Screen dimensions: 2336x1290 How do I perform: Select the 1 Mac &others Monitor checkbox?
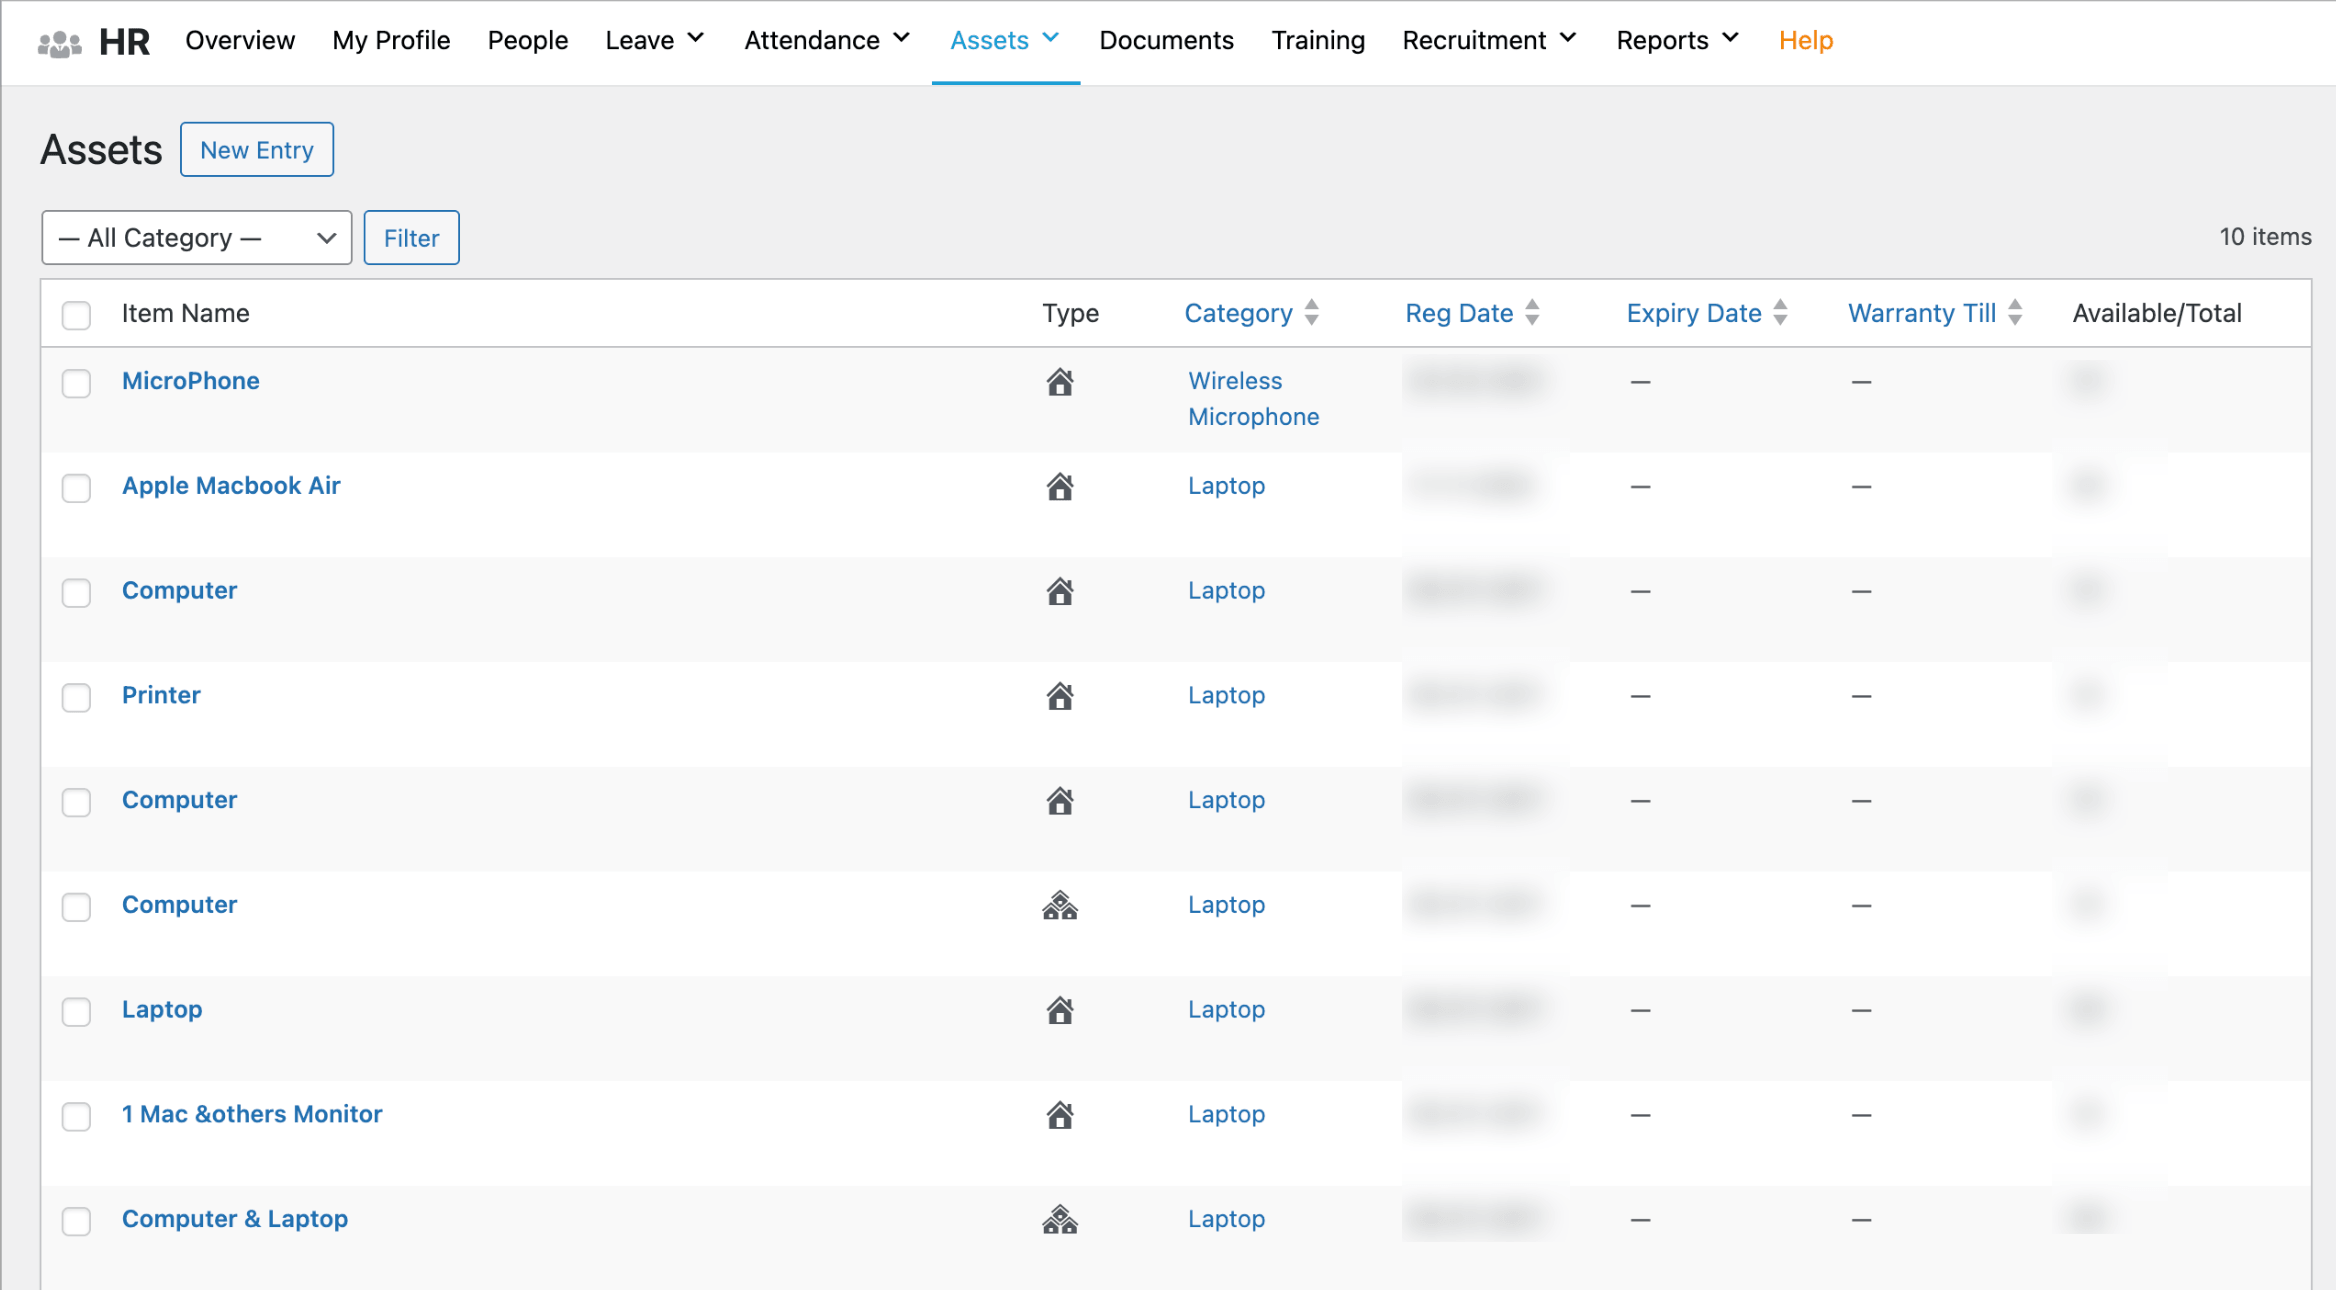pos(76,1116)
